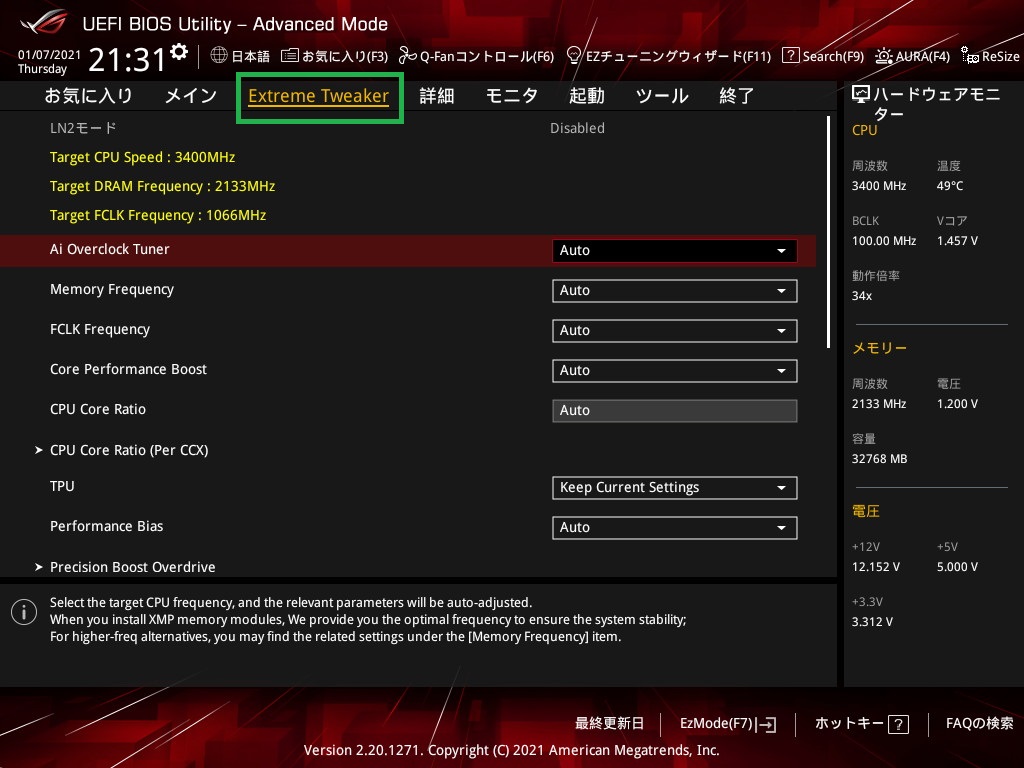Viewport: 1024px width, 768px height.
Task: Open AURA lighting icon (F4)
Action: pyautogui.click(x=884, y=56)
